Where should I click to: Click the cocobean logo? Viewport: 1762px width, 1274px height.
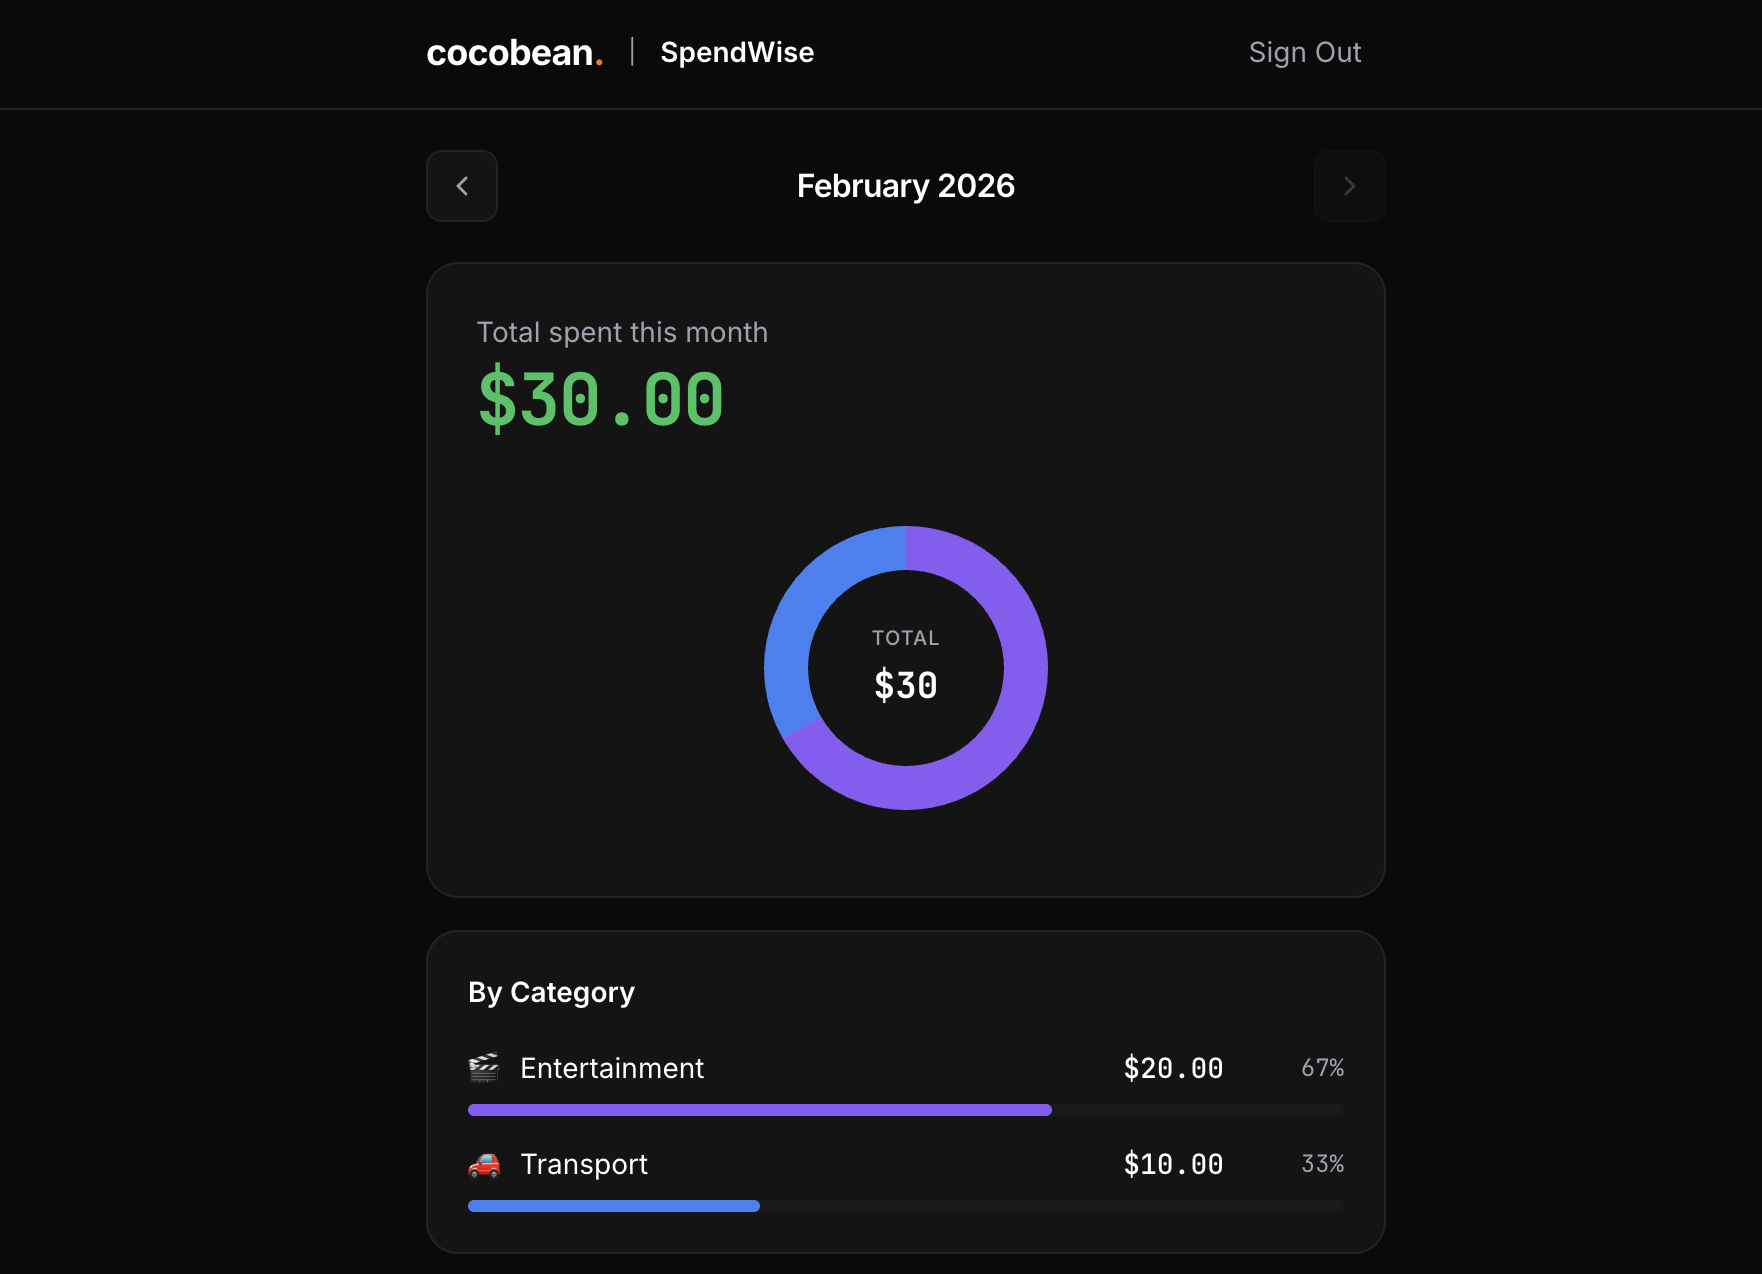coord(513,52)
